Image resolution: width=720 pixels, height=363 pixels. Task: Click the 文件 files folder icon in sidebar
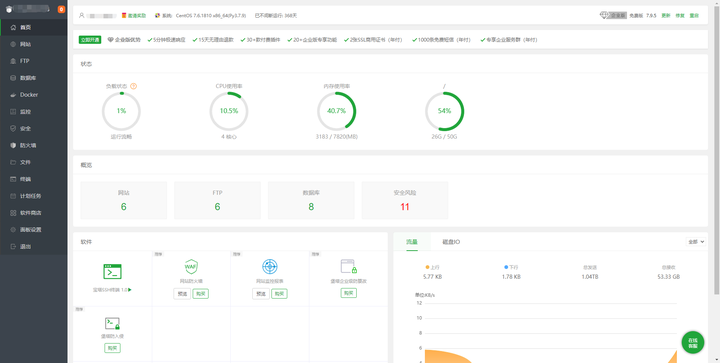[x=13, y=162]
